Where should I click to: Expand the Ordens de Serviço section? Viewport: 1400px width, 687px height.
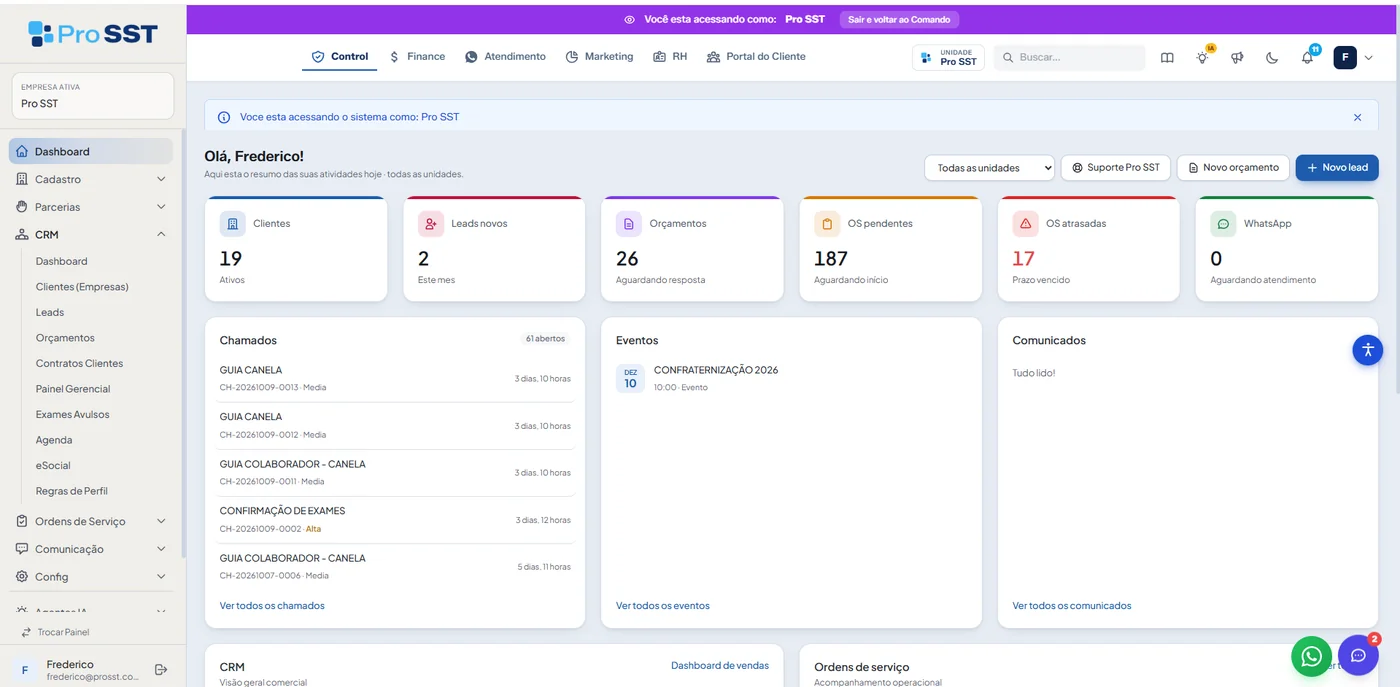point(91,521)
